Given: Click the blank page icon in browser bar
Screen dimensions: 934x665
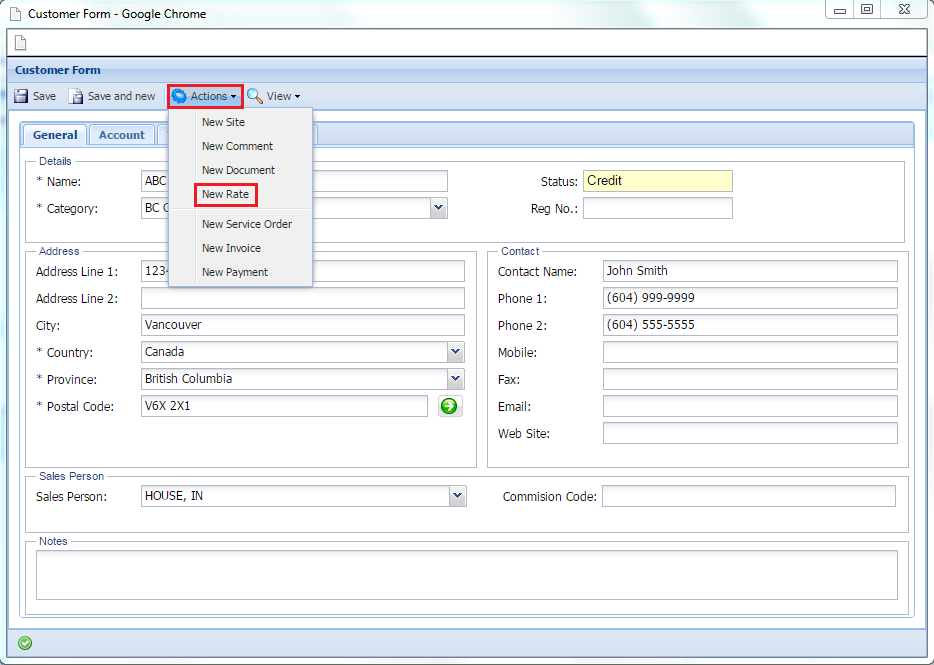Looking at the screenshot, I should click(x=21, y=43).
